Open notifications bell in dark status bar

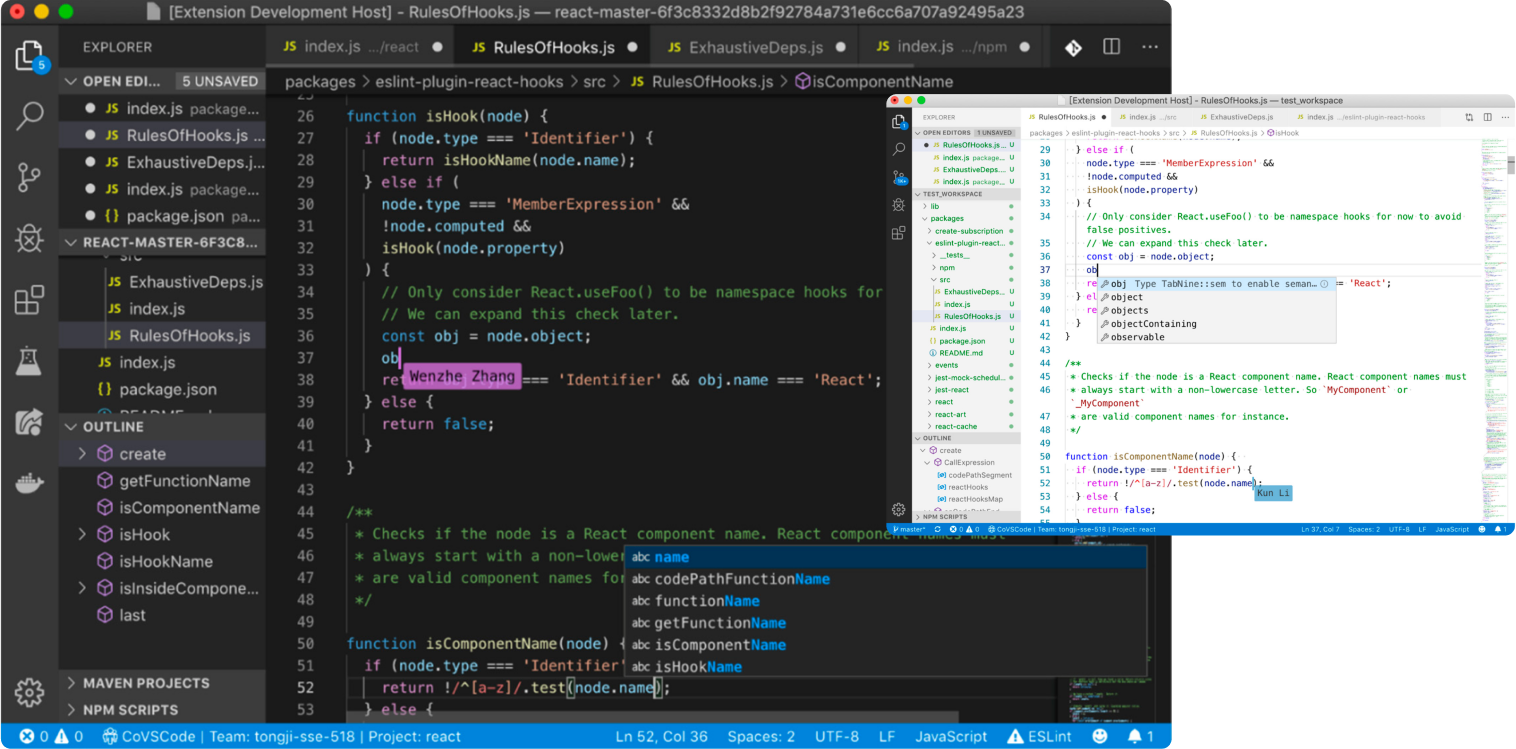point(1141,736)
